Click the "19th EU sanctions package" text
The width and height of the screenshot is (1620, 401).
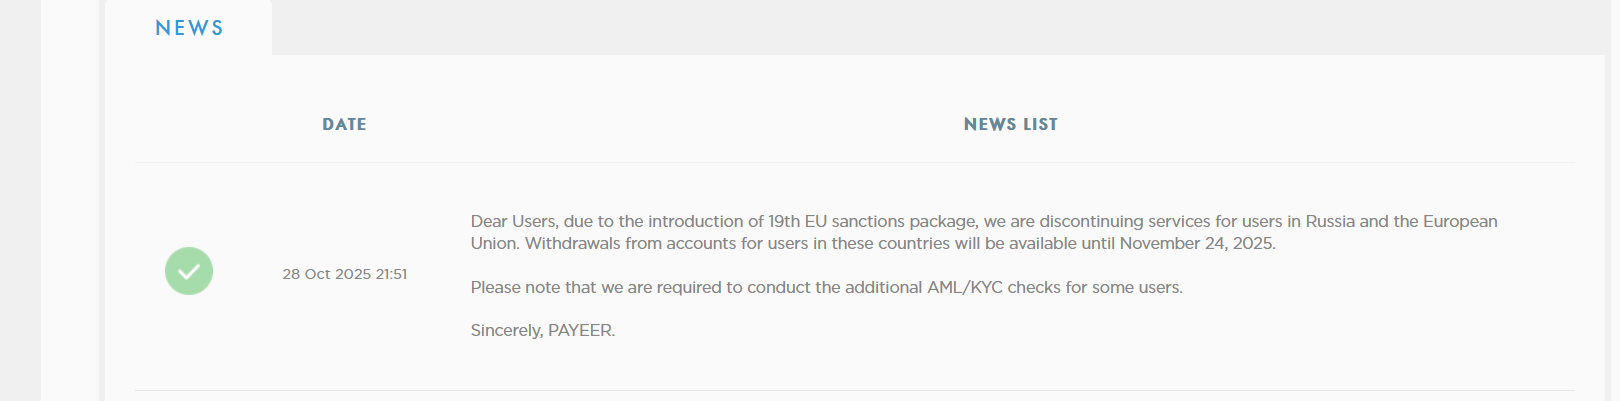872,221
